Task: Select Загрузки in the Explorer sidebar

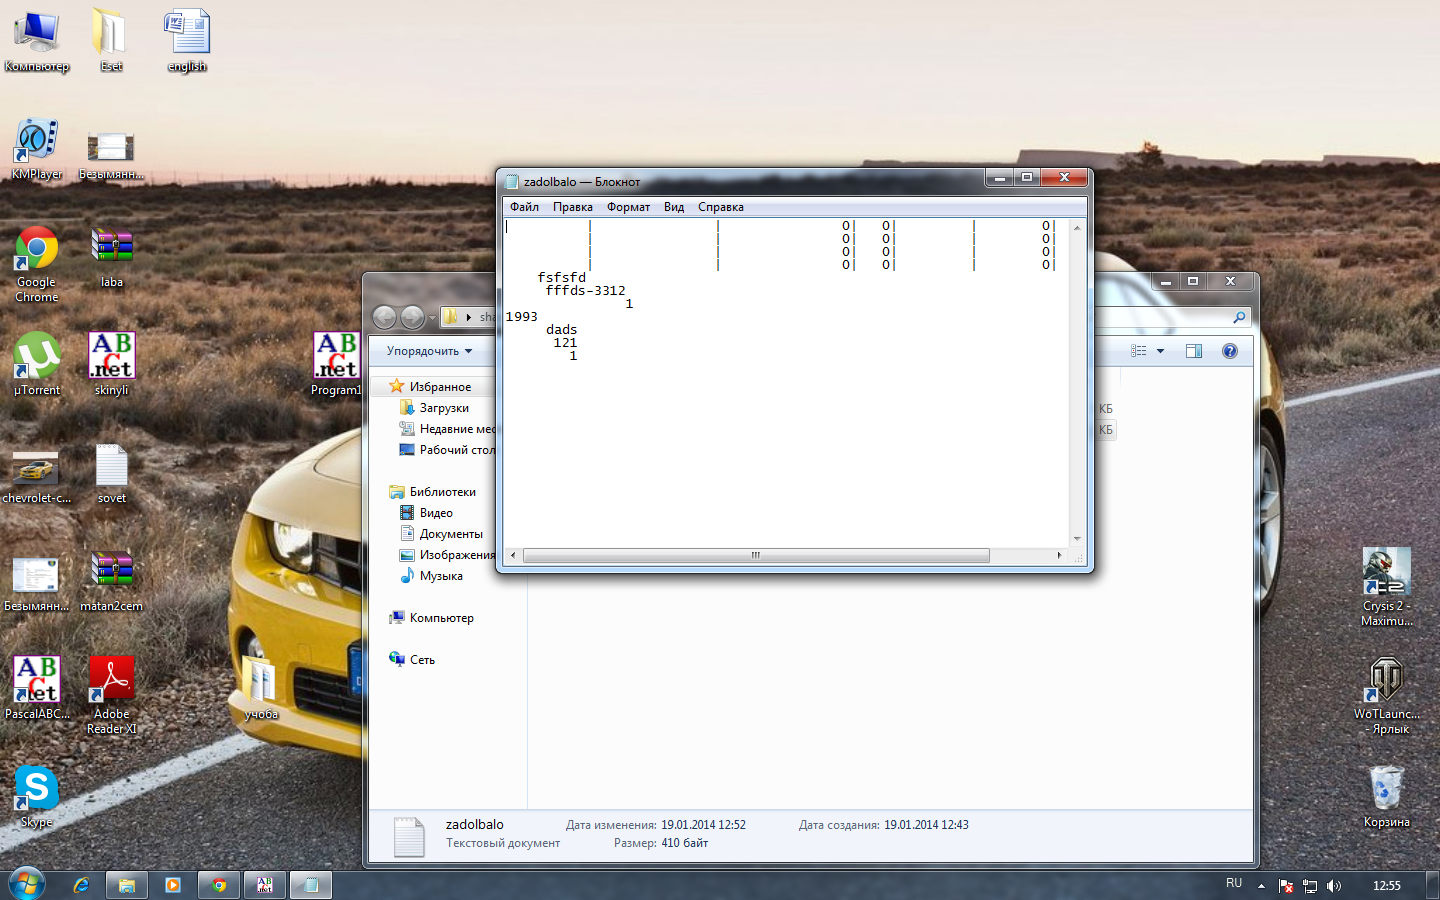Action: tap(444, 408)
